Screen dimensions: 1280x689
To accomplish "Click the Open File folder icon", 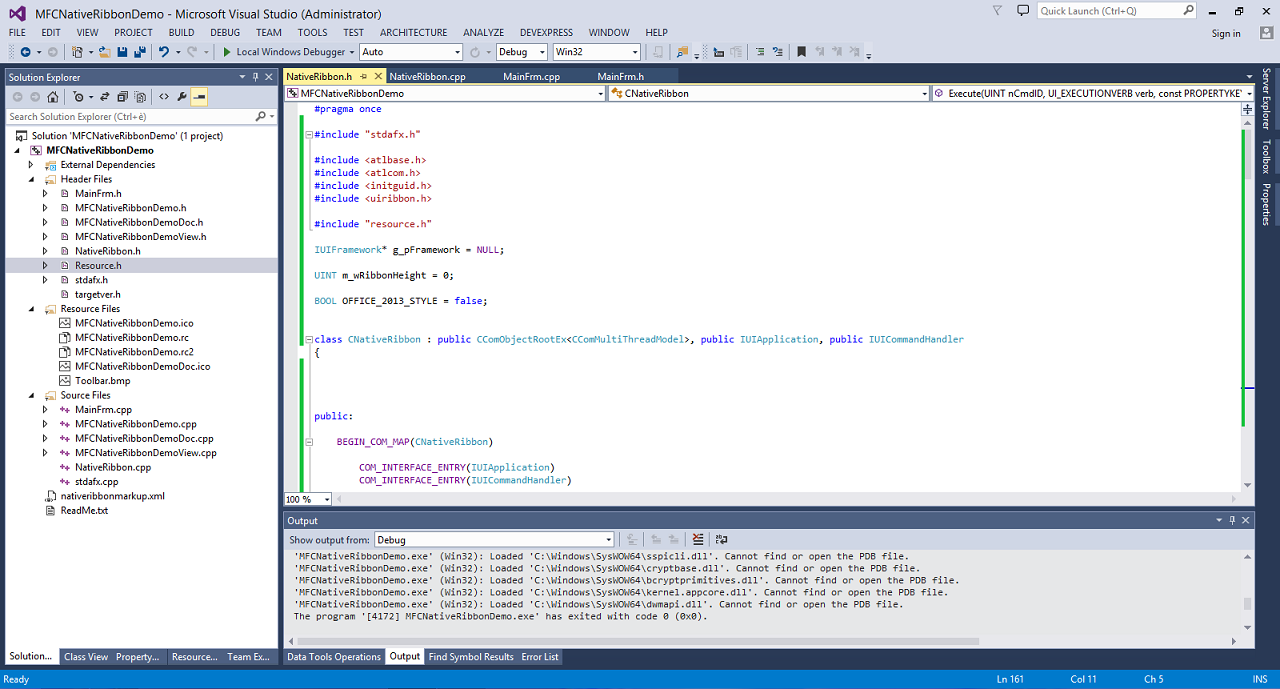I will (x=104, y=52).
